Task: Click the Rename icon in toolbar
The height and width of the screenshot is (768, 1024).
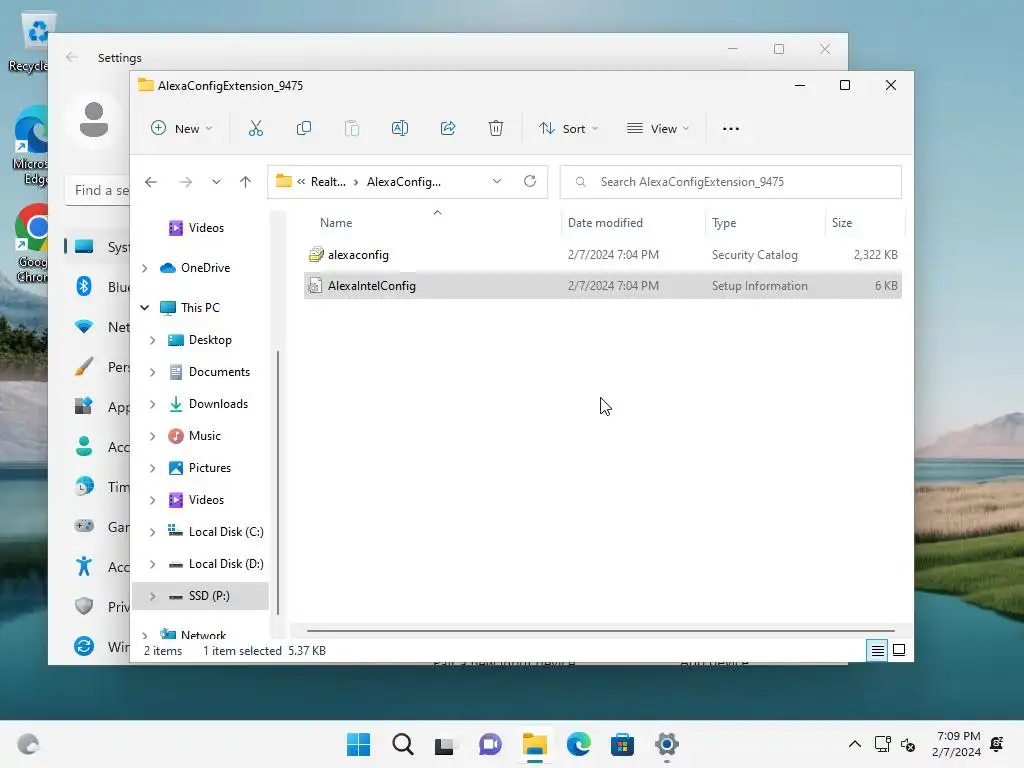Action: 400,129
